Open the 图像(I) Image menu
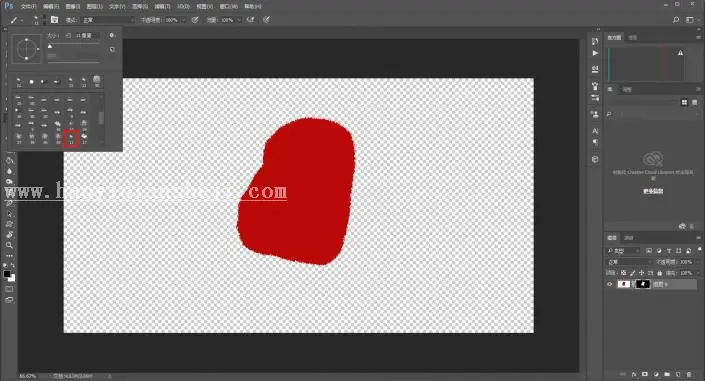This screenshot has height=381, width=705. click(72, 7)
